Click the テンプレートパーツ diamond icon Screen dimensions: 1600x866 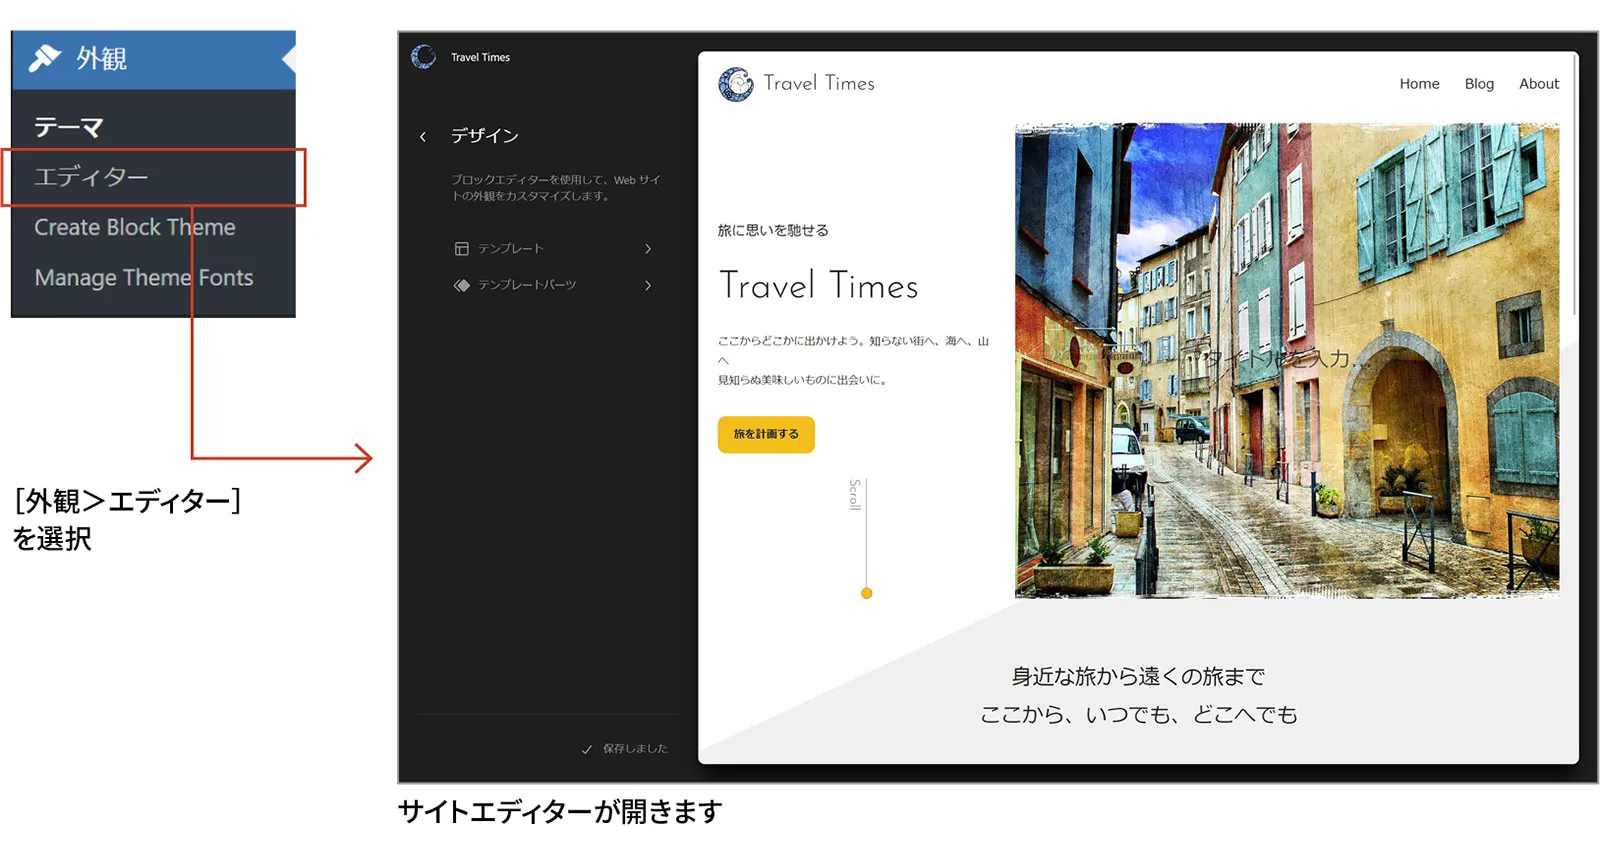(461, 285)
